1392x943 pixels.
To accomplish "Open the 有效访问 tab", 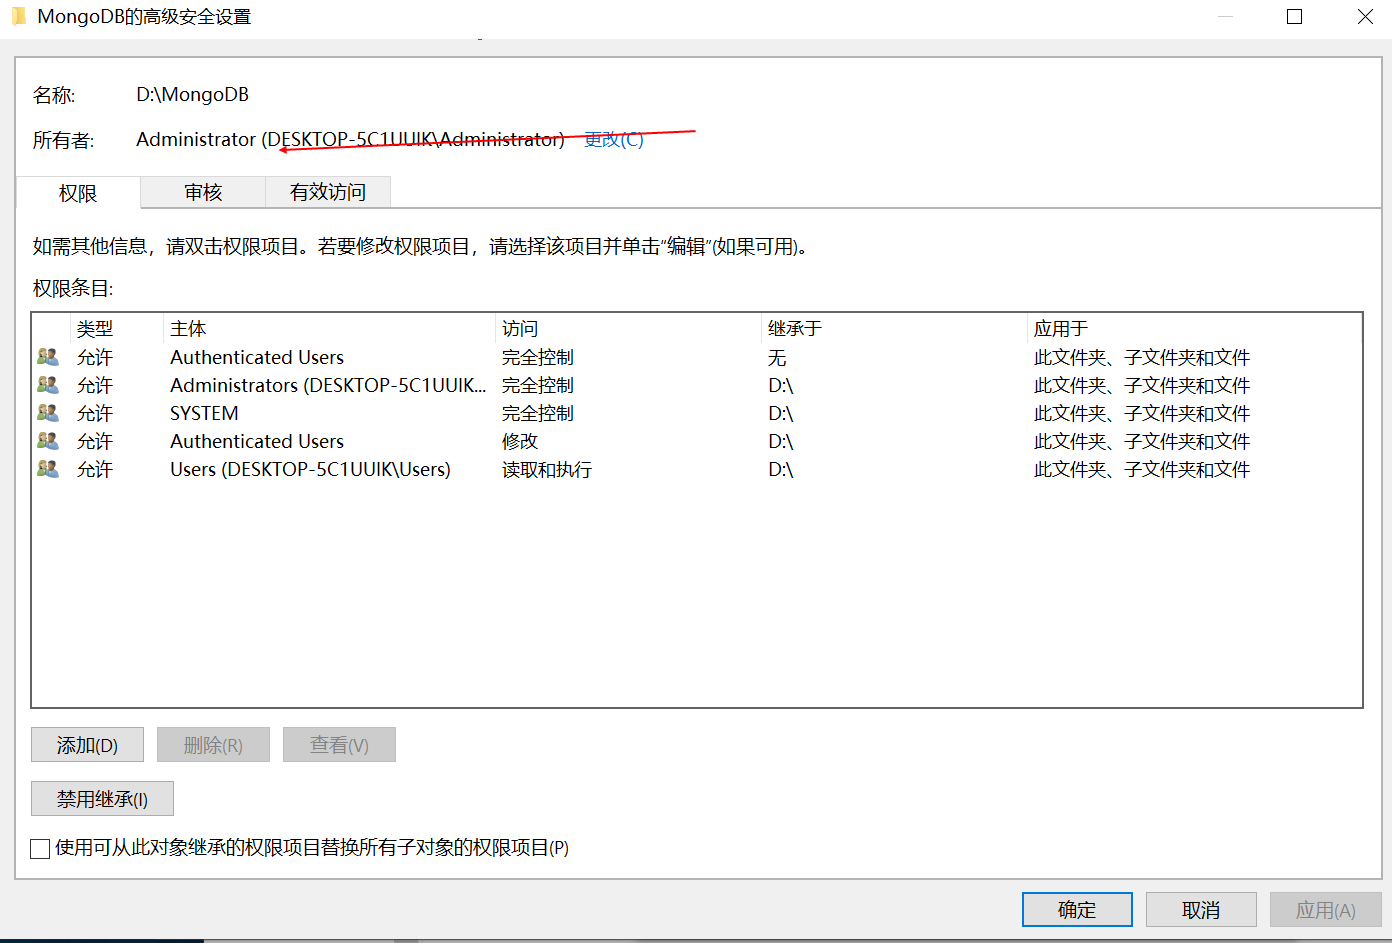I will pos(328,192).
